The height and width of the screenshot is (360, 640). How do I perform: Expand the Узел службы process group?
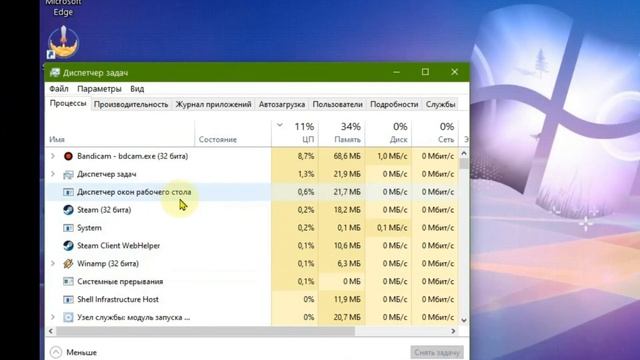click(x=53, y=317)
